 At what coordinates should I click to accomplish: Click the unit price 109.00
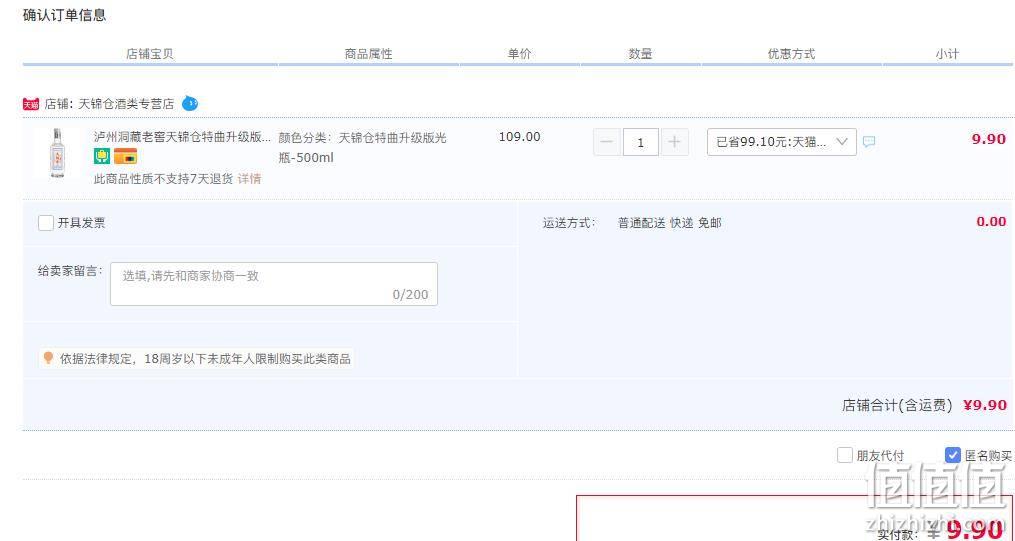(x=519, y=137)
